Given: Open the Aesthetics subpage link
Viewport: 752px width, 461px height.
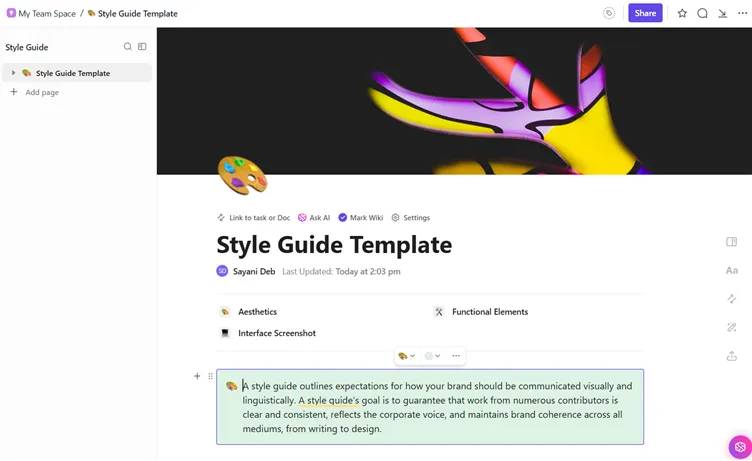Looking at the screenshot, I should (x=258, y=312).
